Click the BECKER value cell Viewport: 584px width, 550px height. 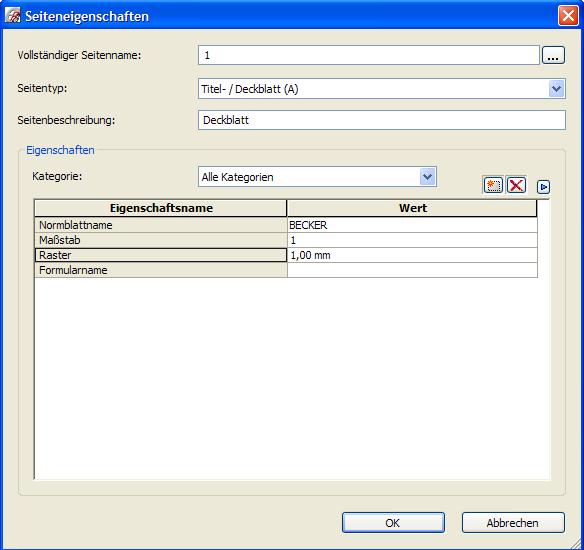click(412, 225)
